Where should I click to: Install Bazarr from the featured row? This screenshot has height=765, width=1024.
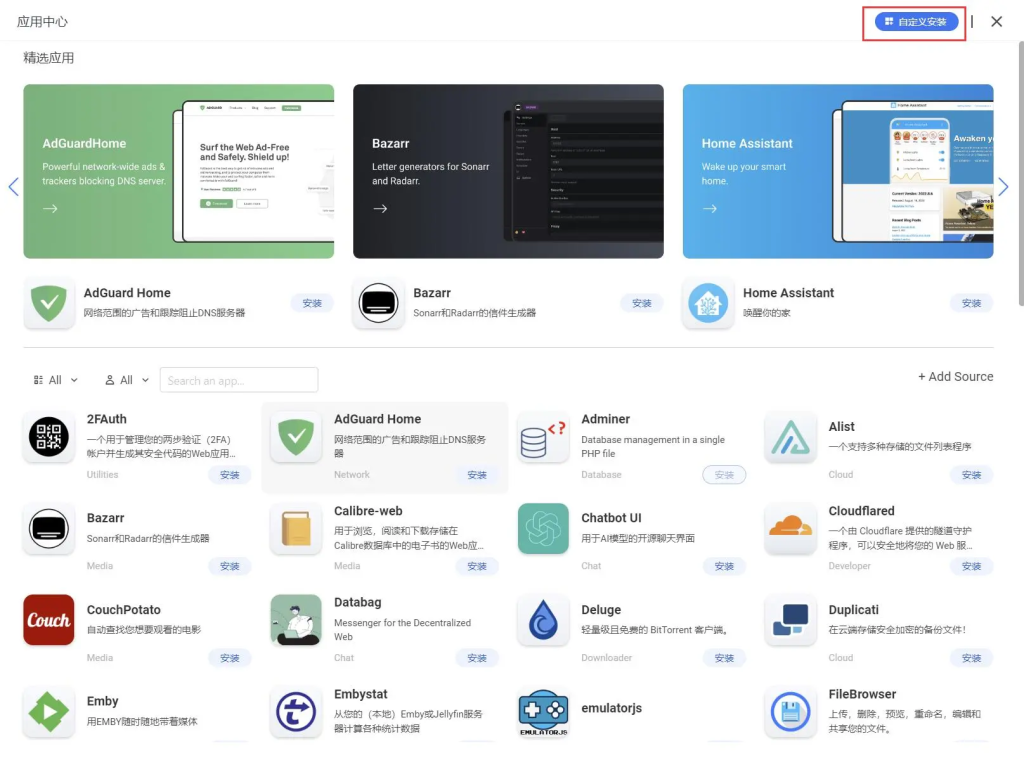tap(642, 303)
